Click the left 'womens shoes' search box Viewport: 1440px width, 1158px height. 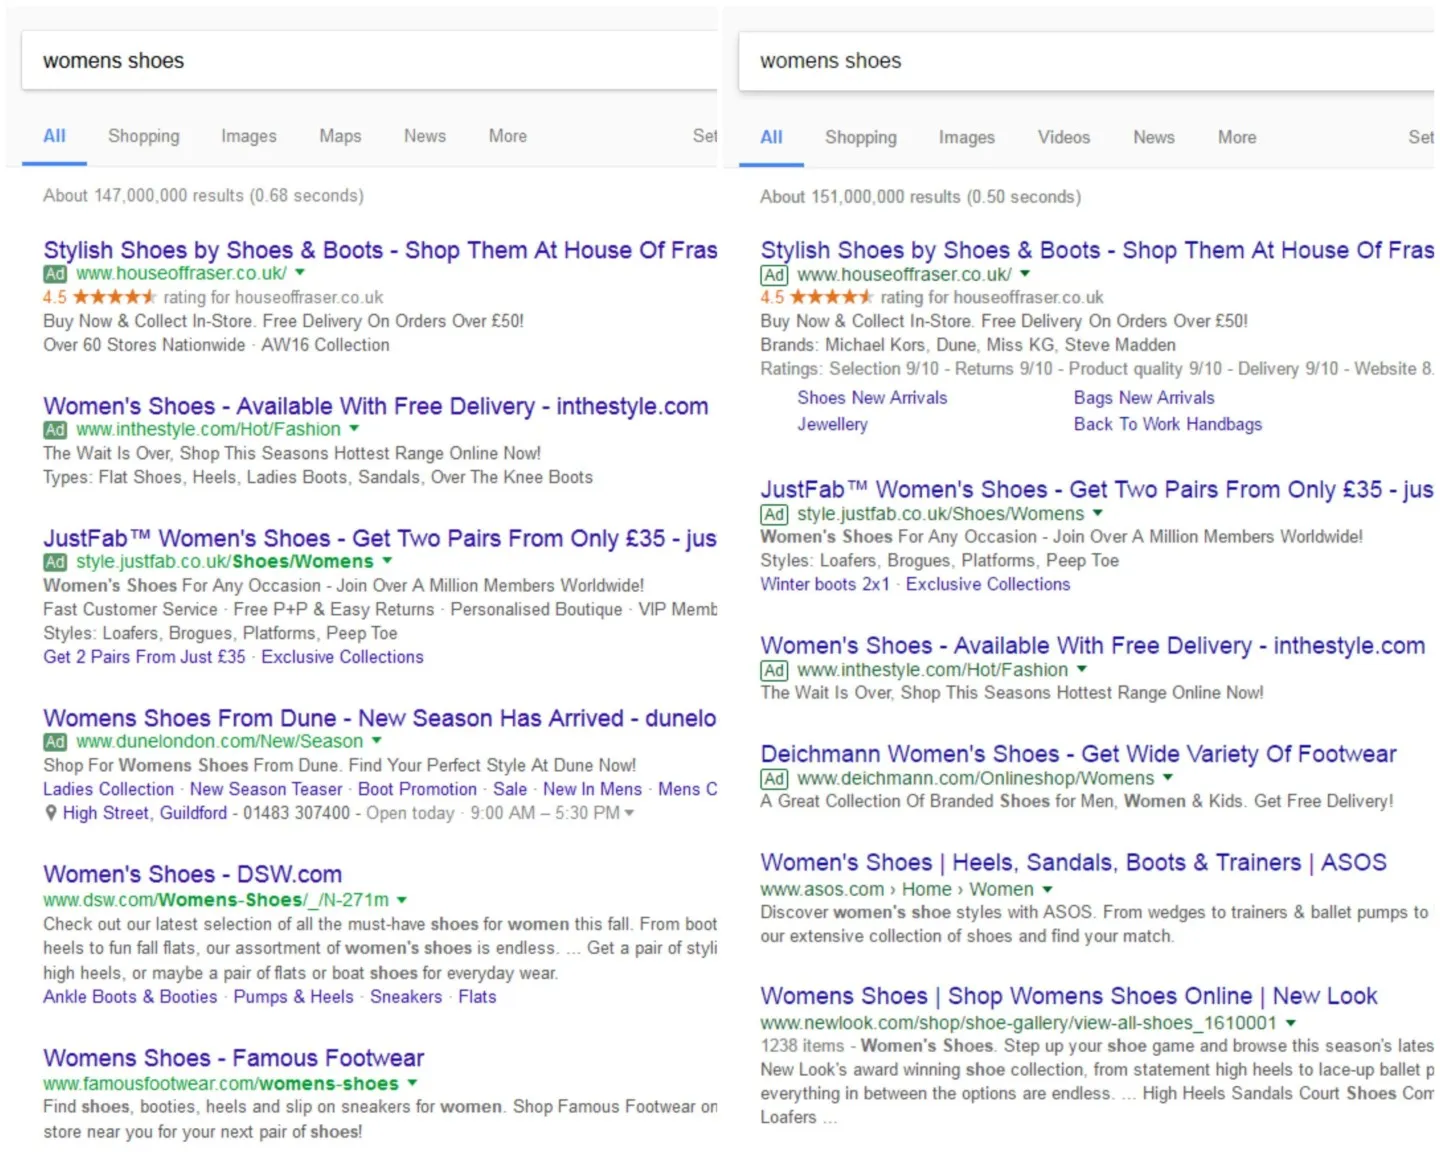click(x=370, y=61)
